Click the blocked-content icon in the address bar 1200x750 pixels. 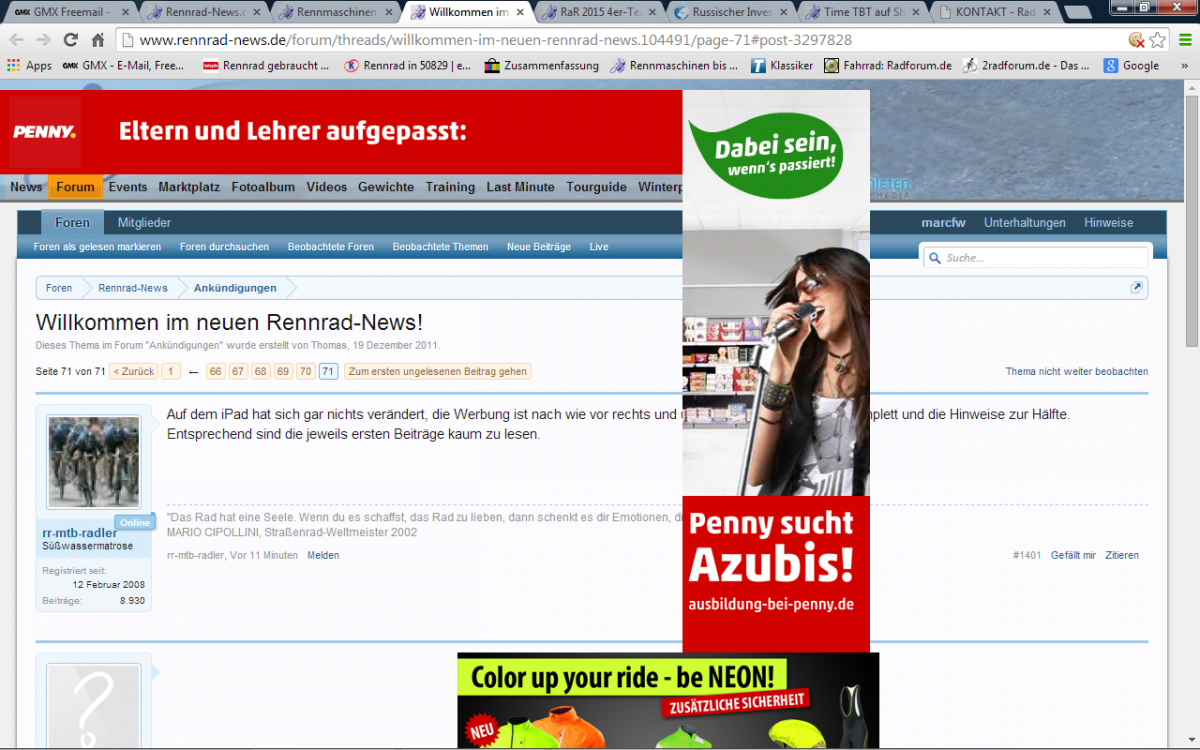pos(1136,40)
